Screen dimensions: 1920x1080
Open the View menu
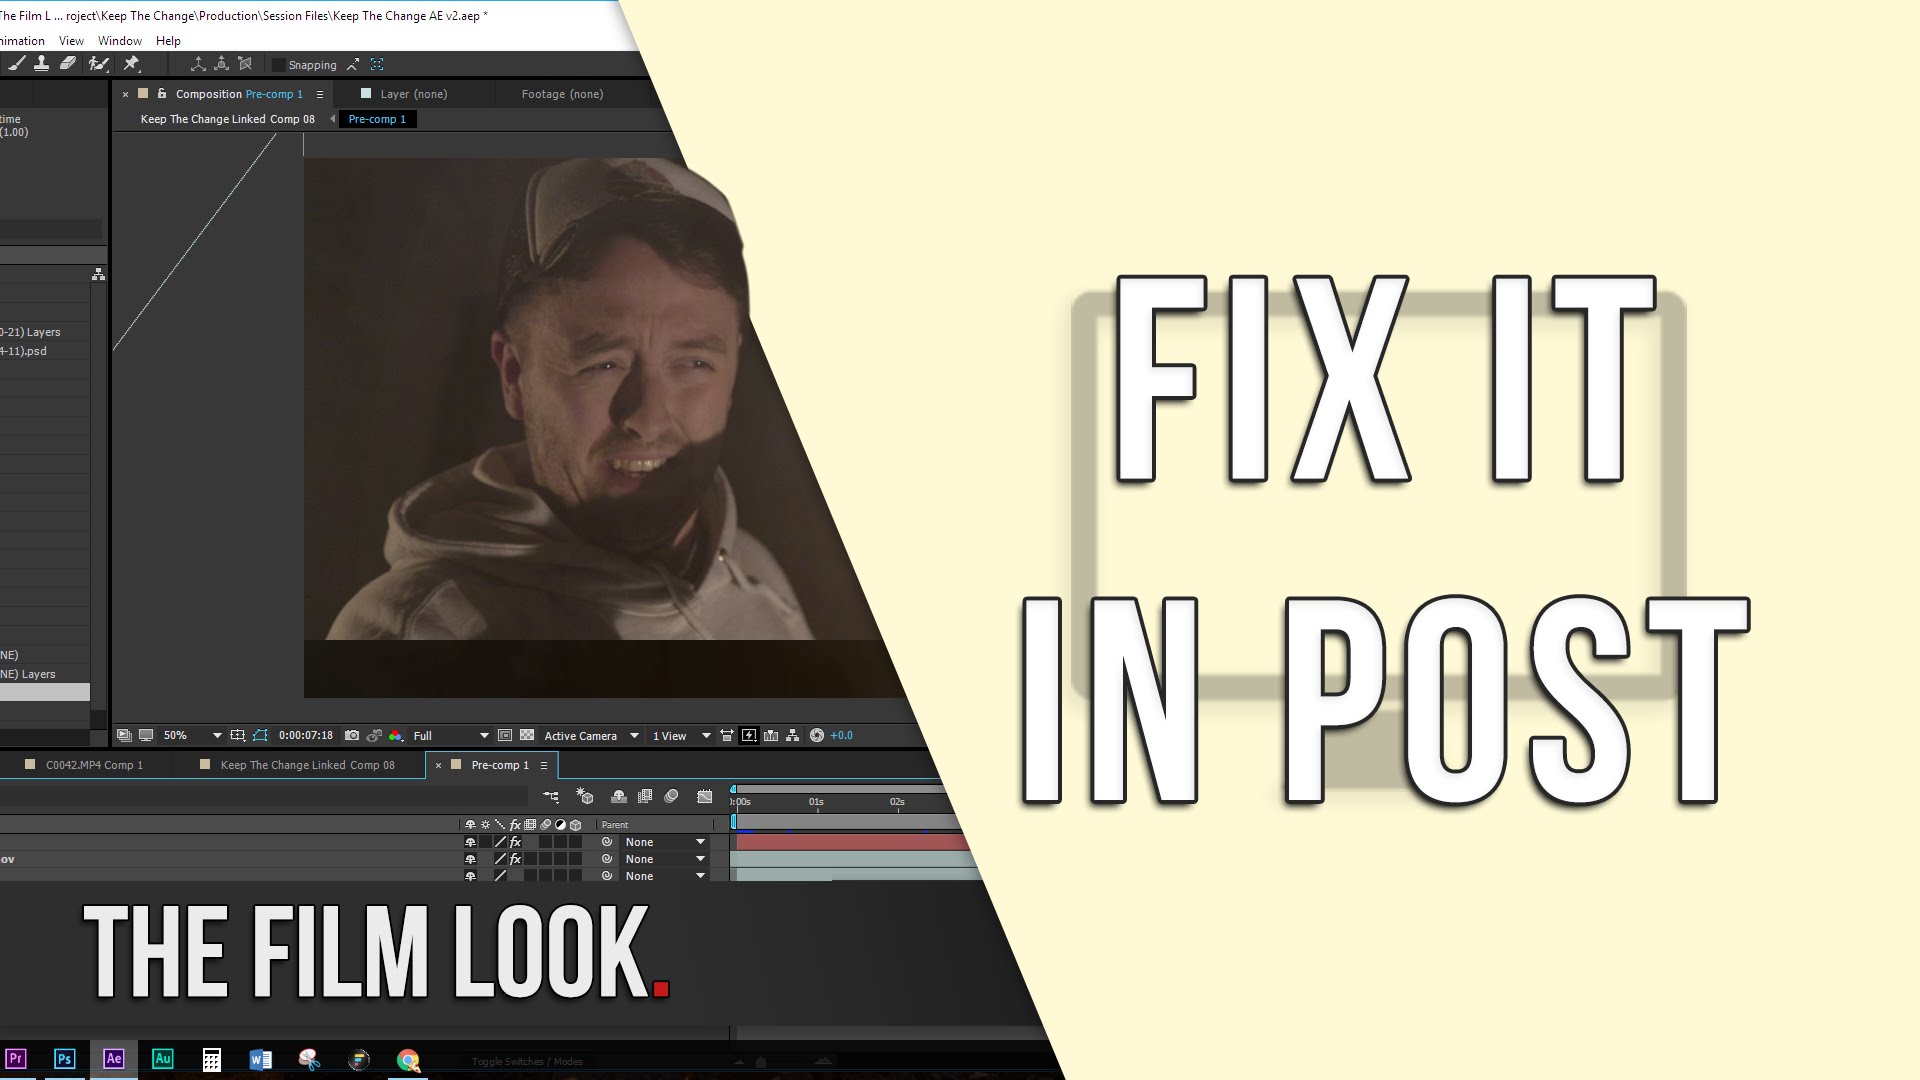click(70, 40)
